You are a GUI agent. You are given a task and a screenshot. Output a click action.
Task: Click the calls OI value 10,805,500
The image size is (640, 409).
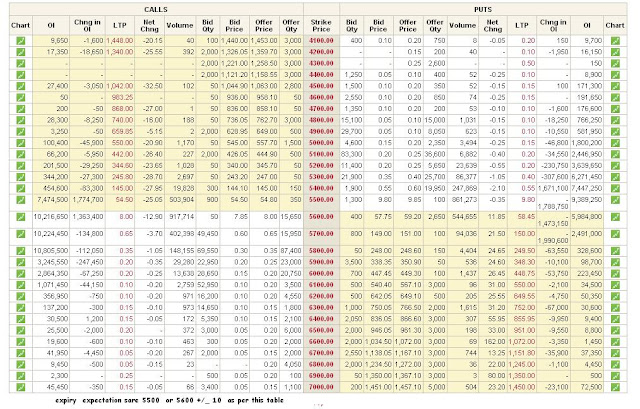tap(51, 251)
